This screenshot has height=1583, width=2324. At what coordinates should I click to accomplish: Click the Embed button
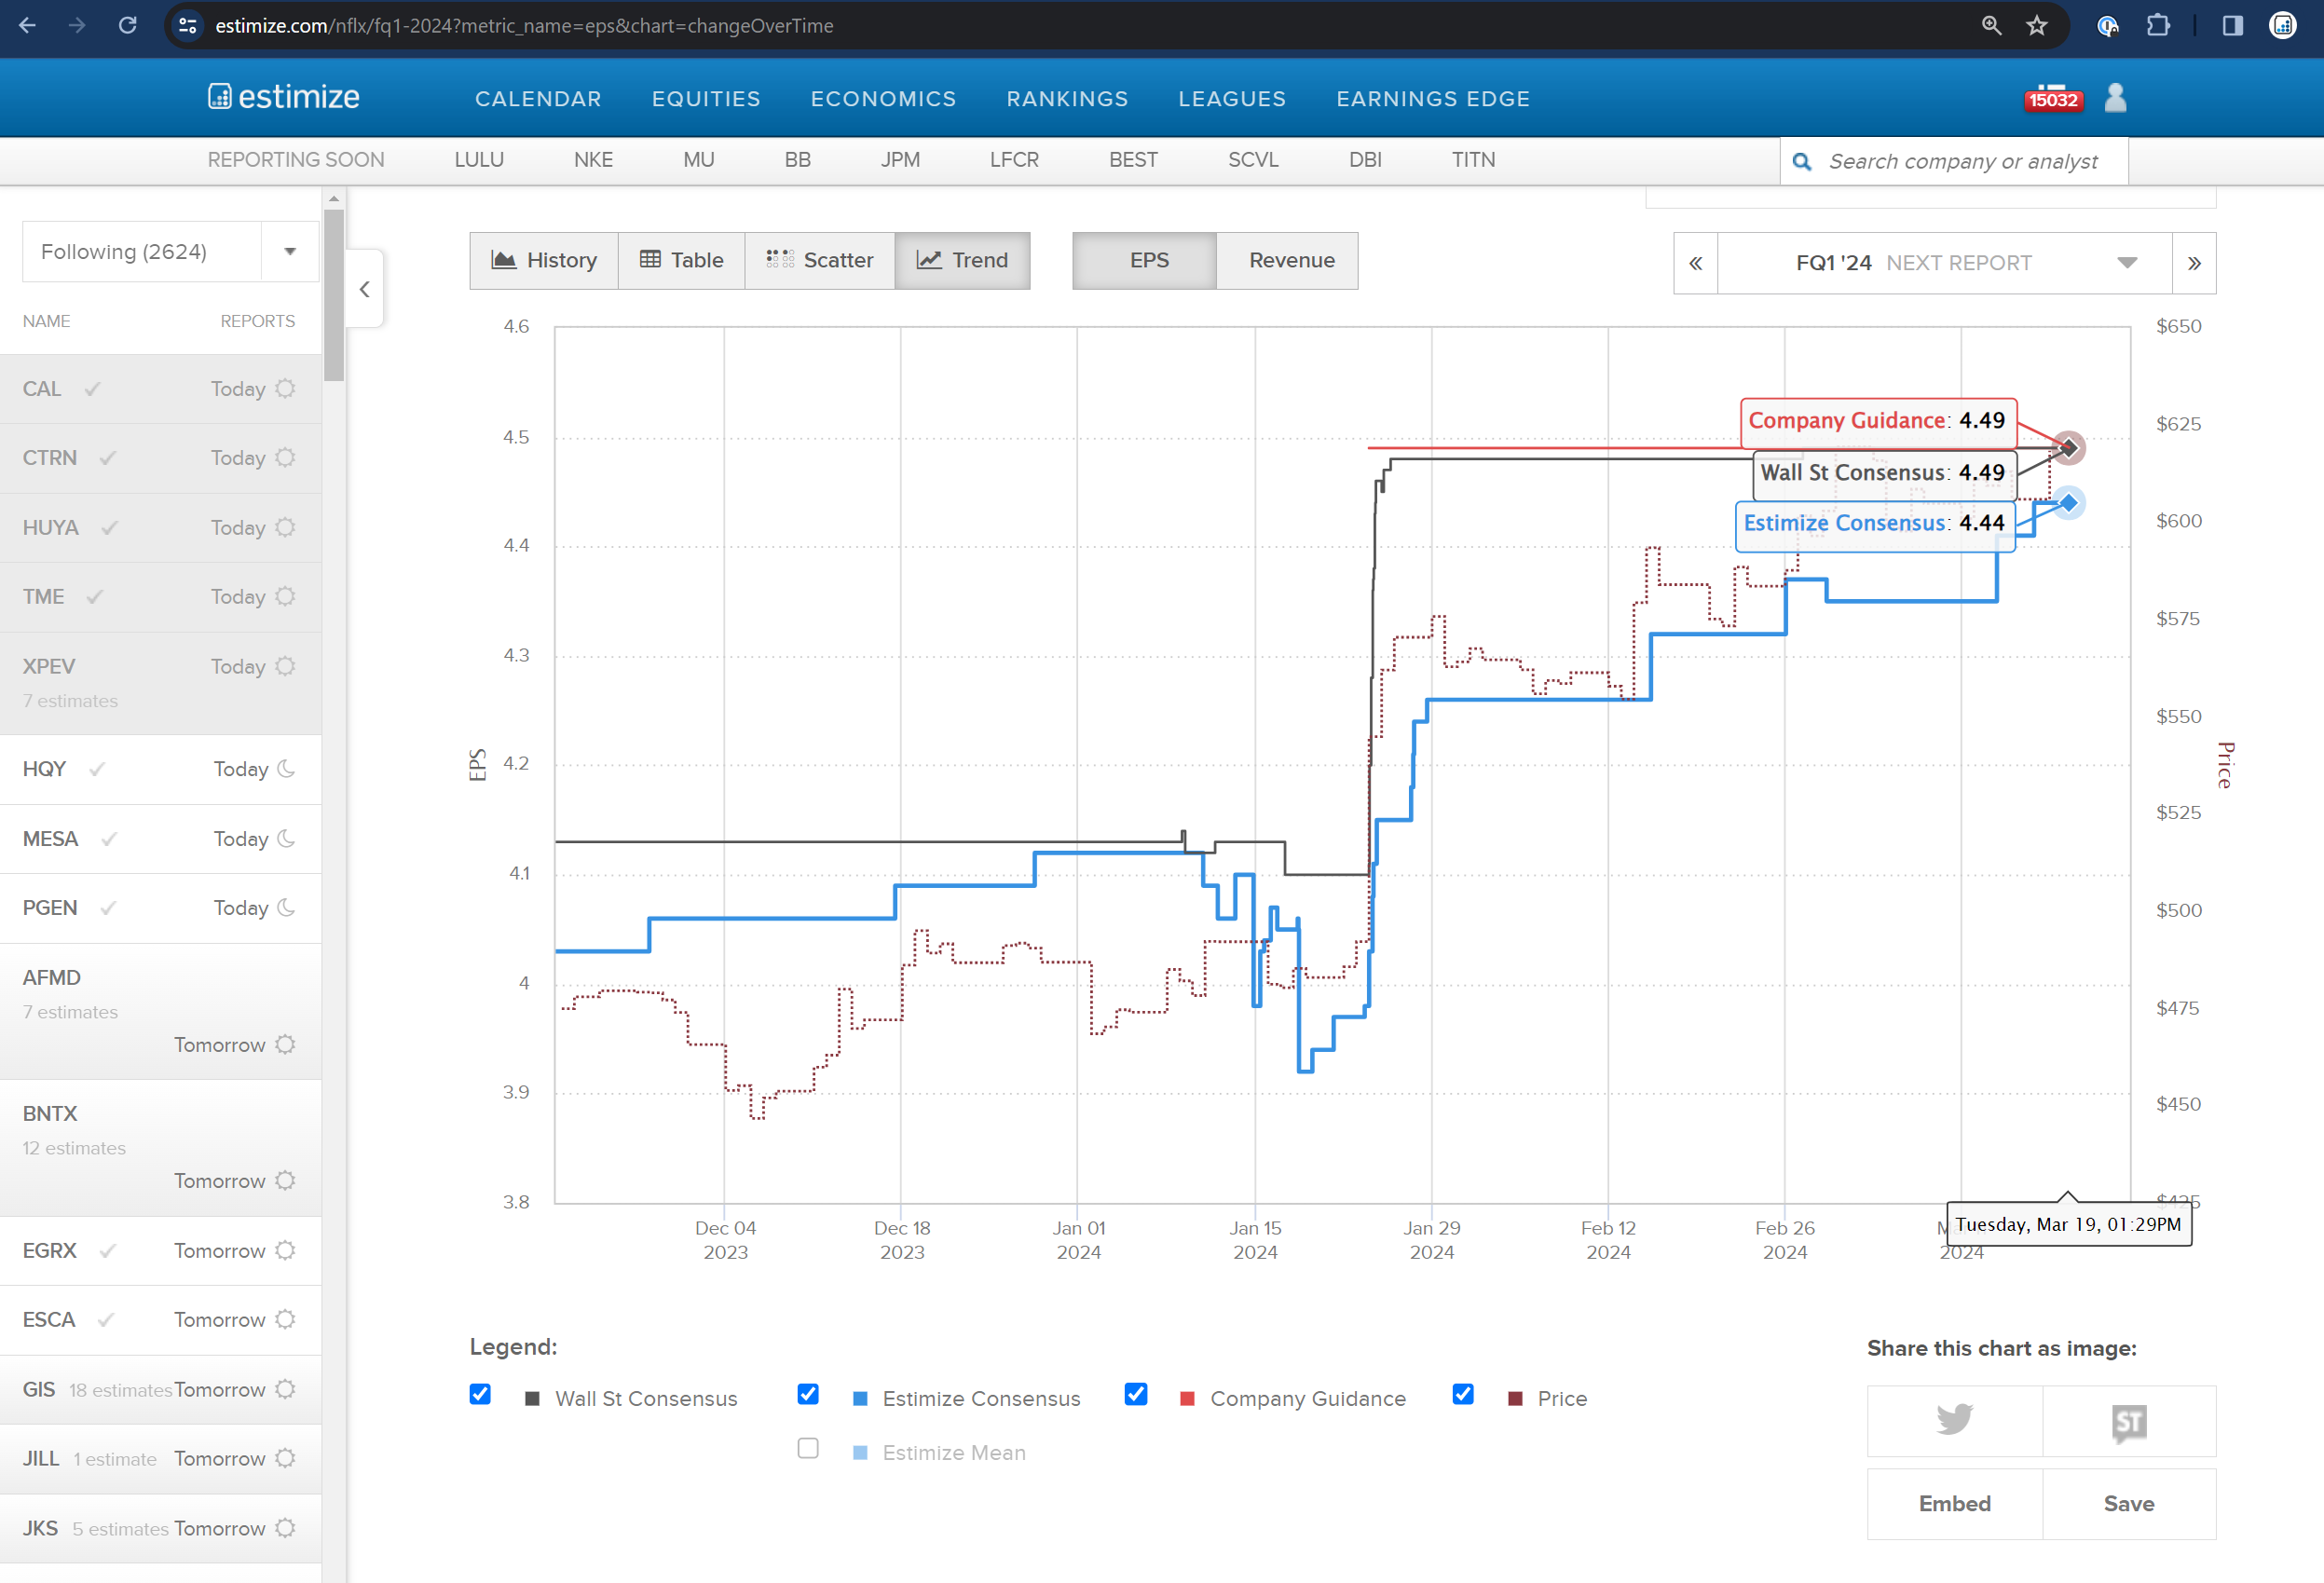click(x=1954, y=1504)
